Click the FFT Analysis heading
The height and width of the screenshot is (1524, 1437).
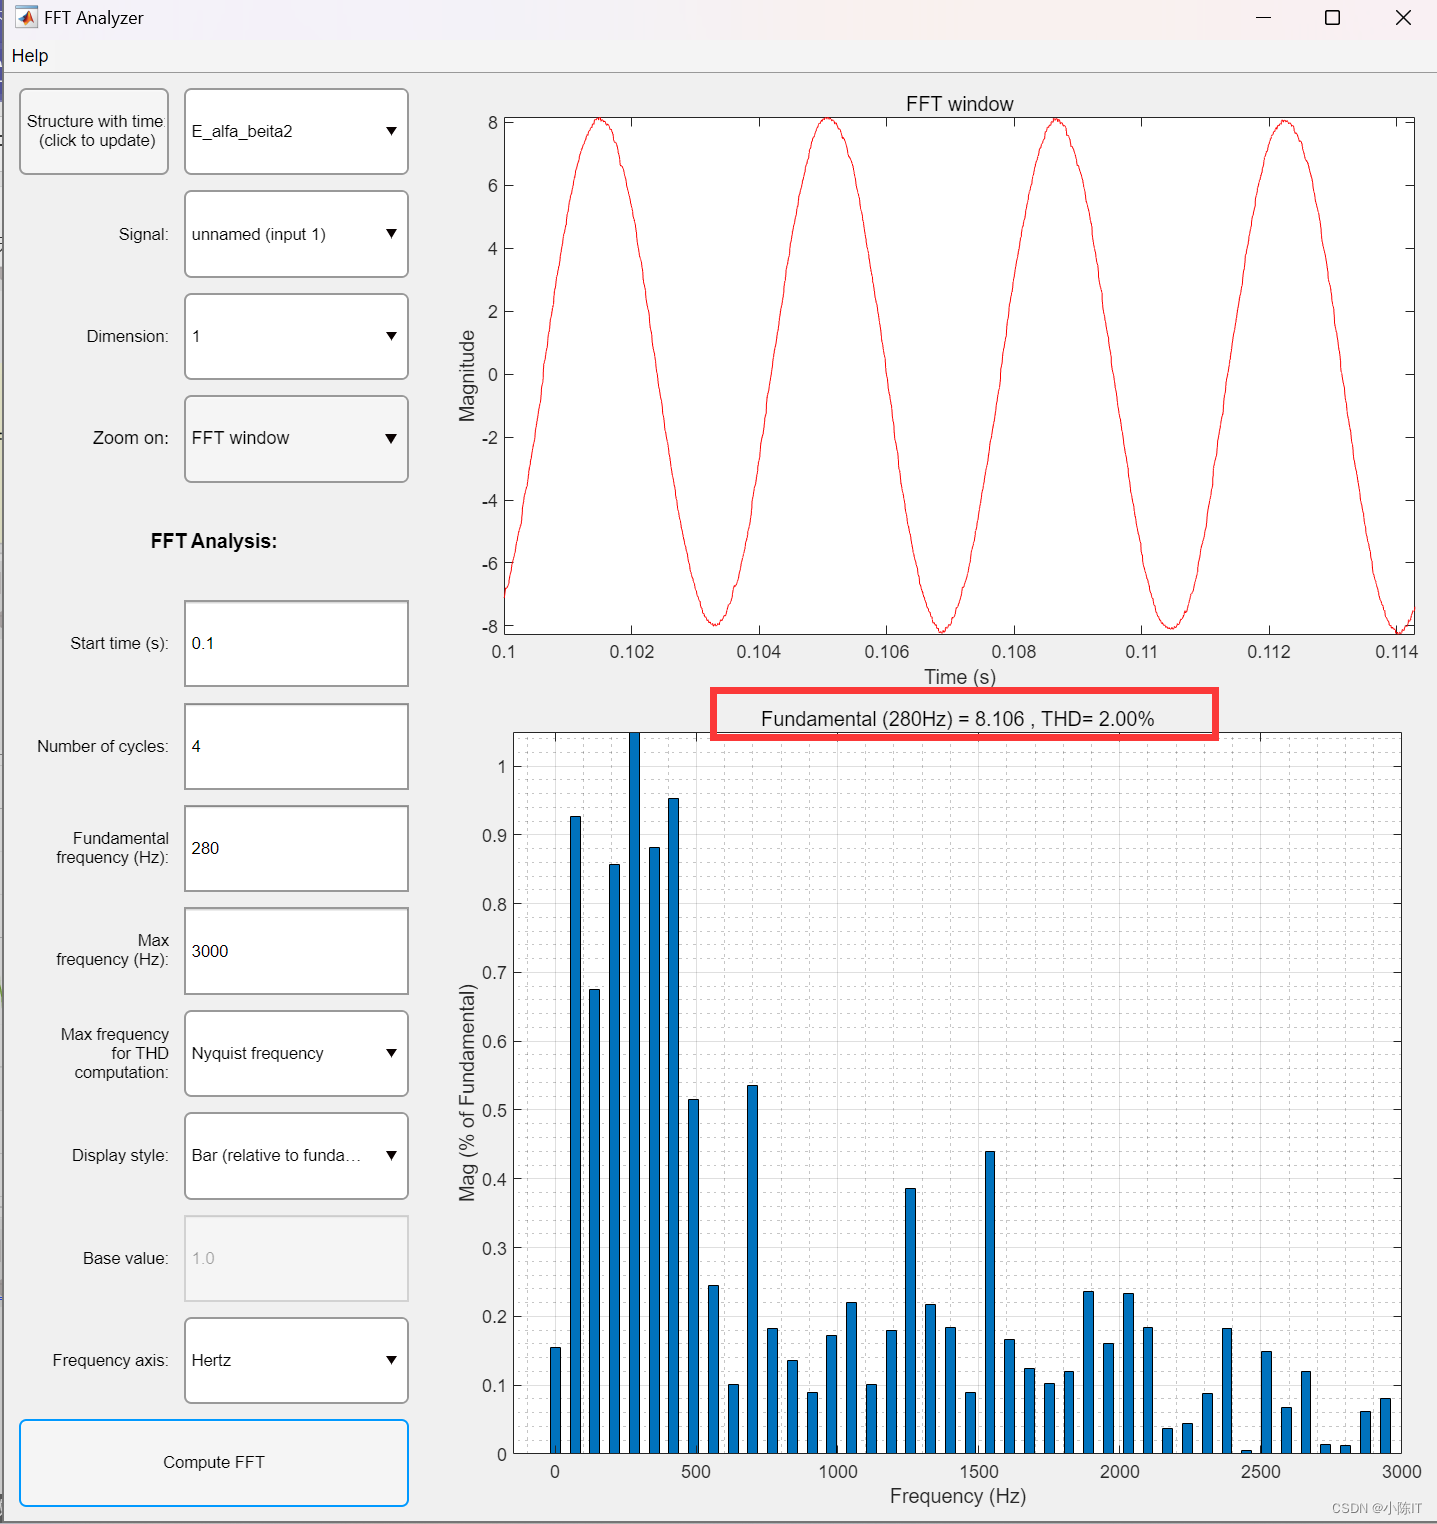tap(214, 541)
